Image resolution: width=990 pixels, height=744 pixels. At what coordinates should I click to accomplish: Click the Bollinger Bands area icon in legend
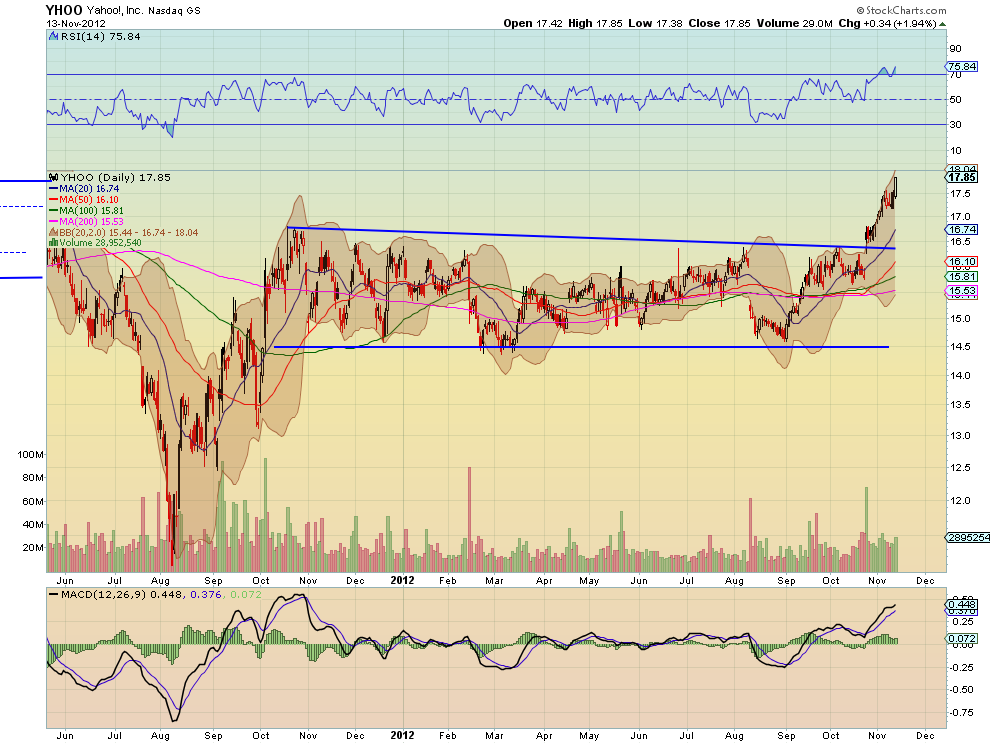point(54,232)
